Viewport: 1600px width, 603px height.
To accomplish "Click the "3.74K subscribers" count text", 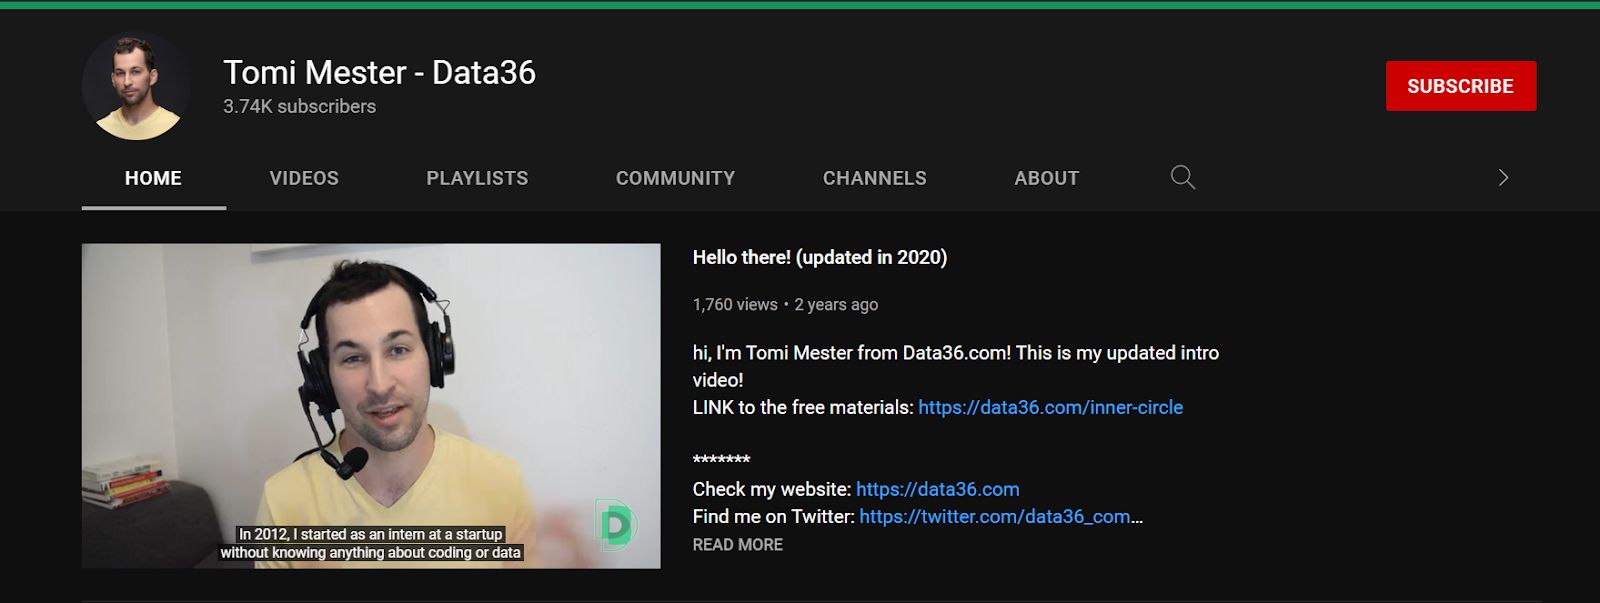I will click(299, 106).
